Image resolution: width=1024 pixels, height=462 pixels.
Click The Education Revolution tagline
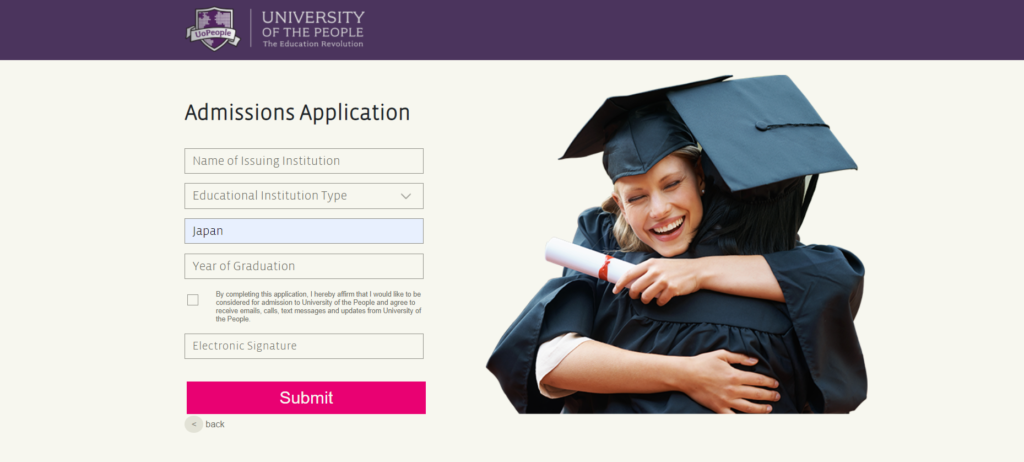[x=313, y=44]
